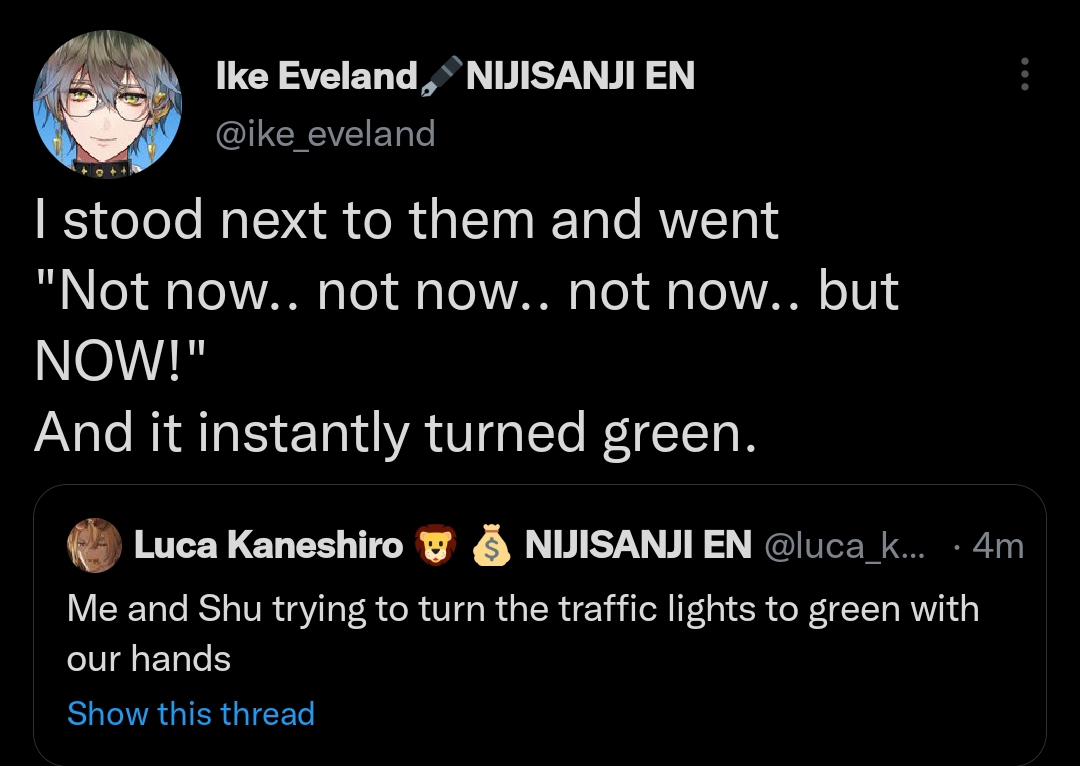Click the 4m timestamp
The height and width of the screenshot is (766, 1080).
tap(997, 545)
